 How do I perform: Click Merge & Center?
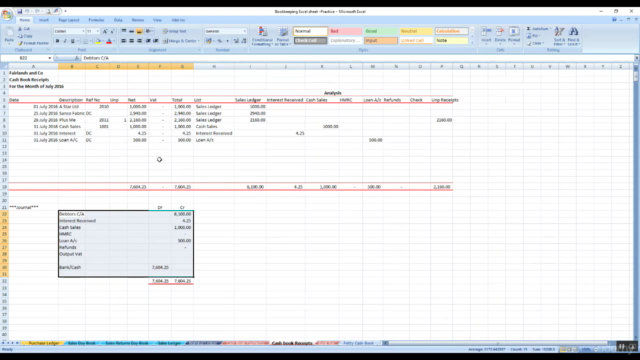[180, 41]
